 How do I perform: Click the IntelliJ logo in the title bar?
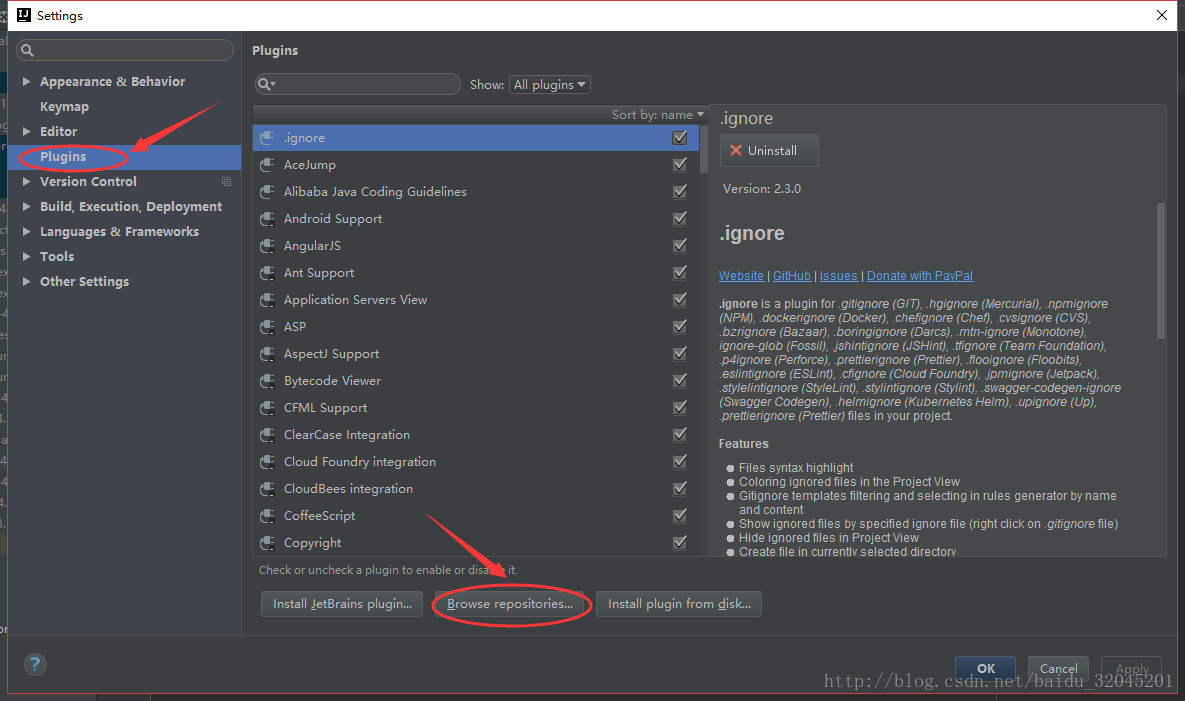23,15
